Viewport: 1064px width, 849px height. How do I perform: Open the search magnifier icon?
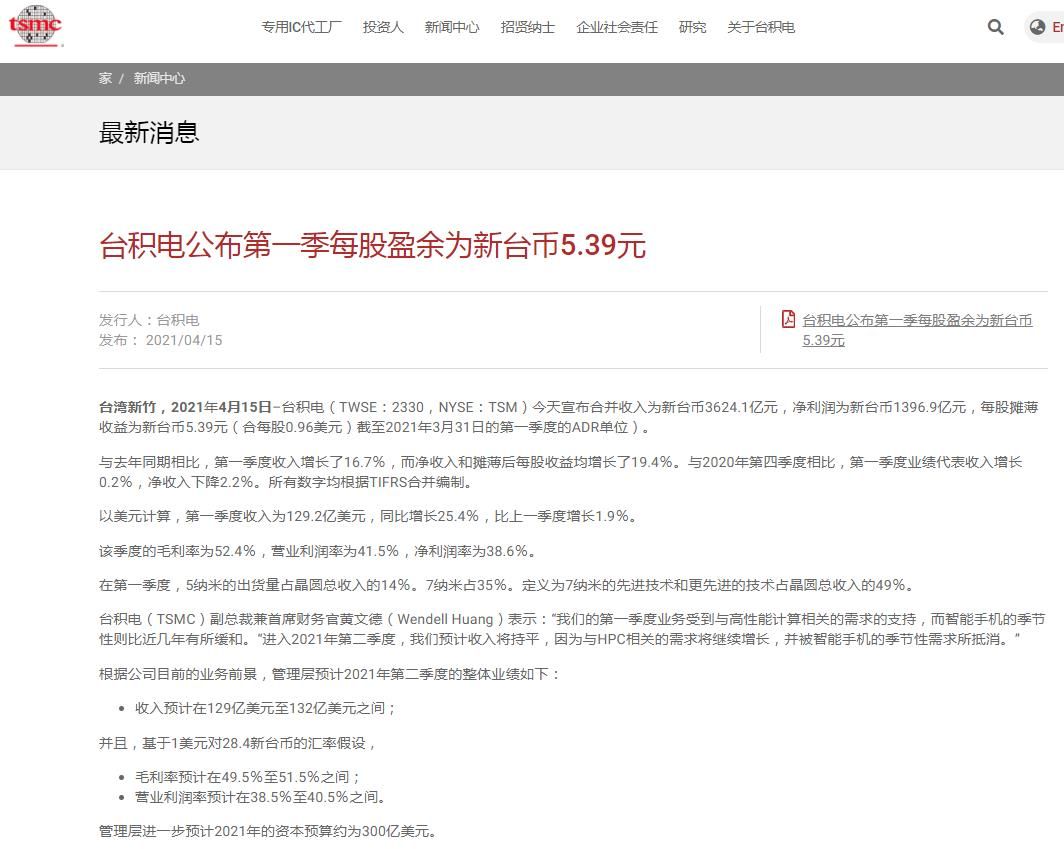pos(995,27)
